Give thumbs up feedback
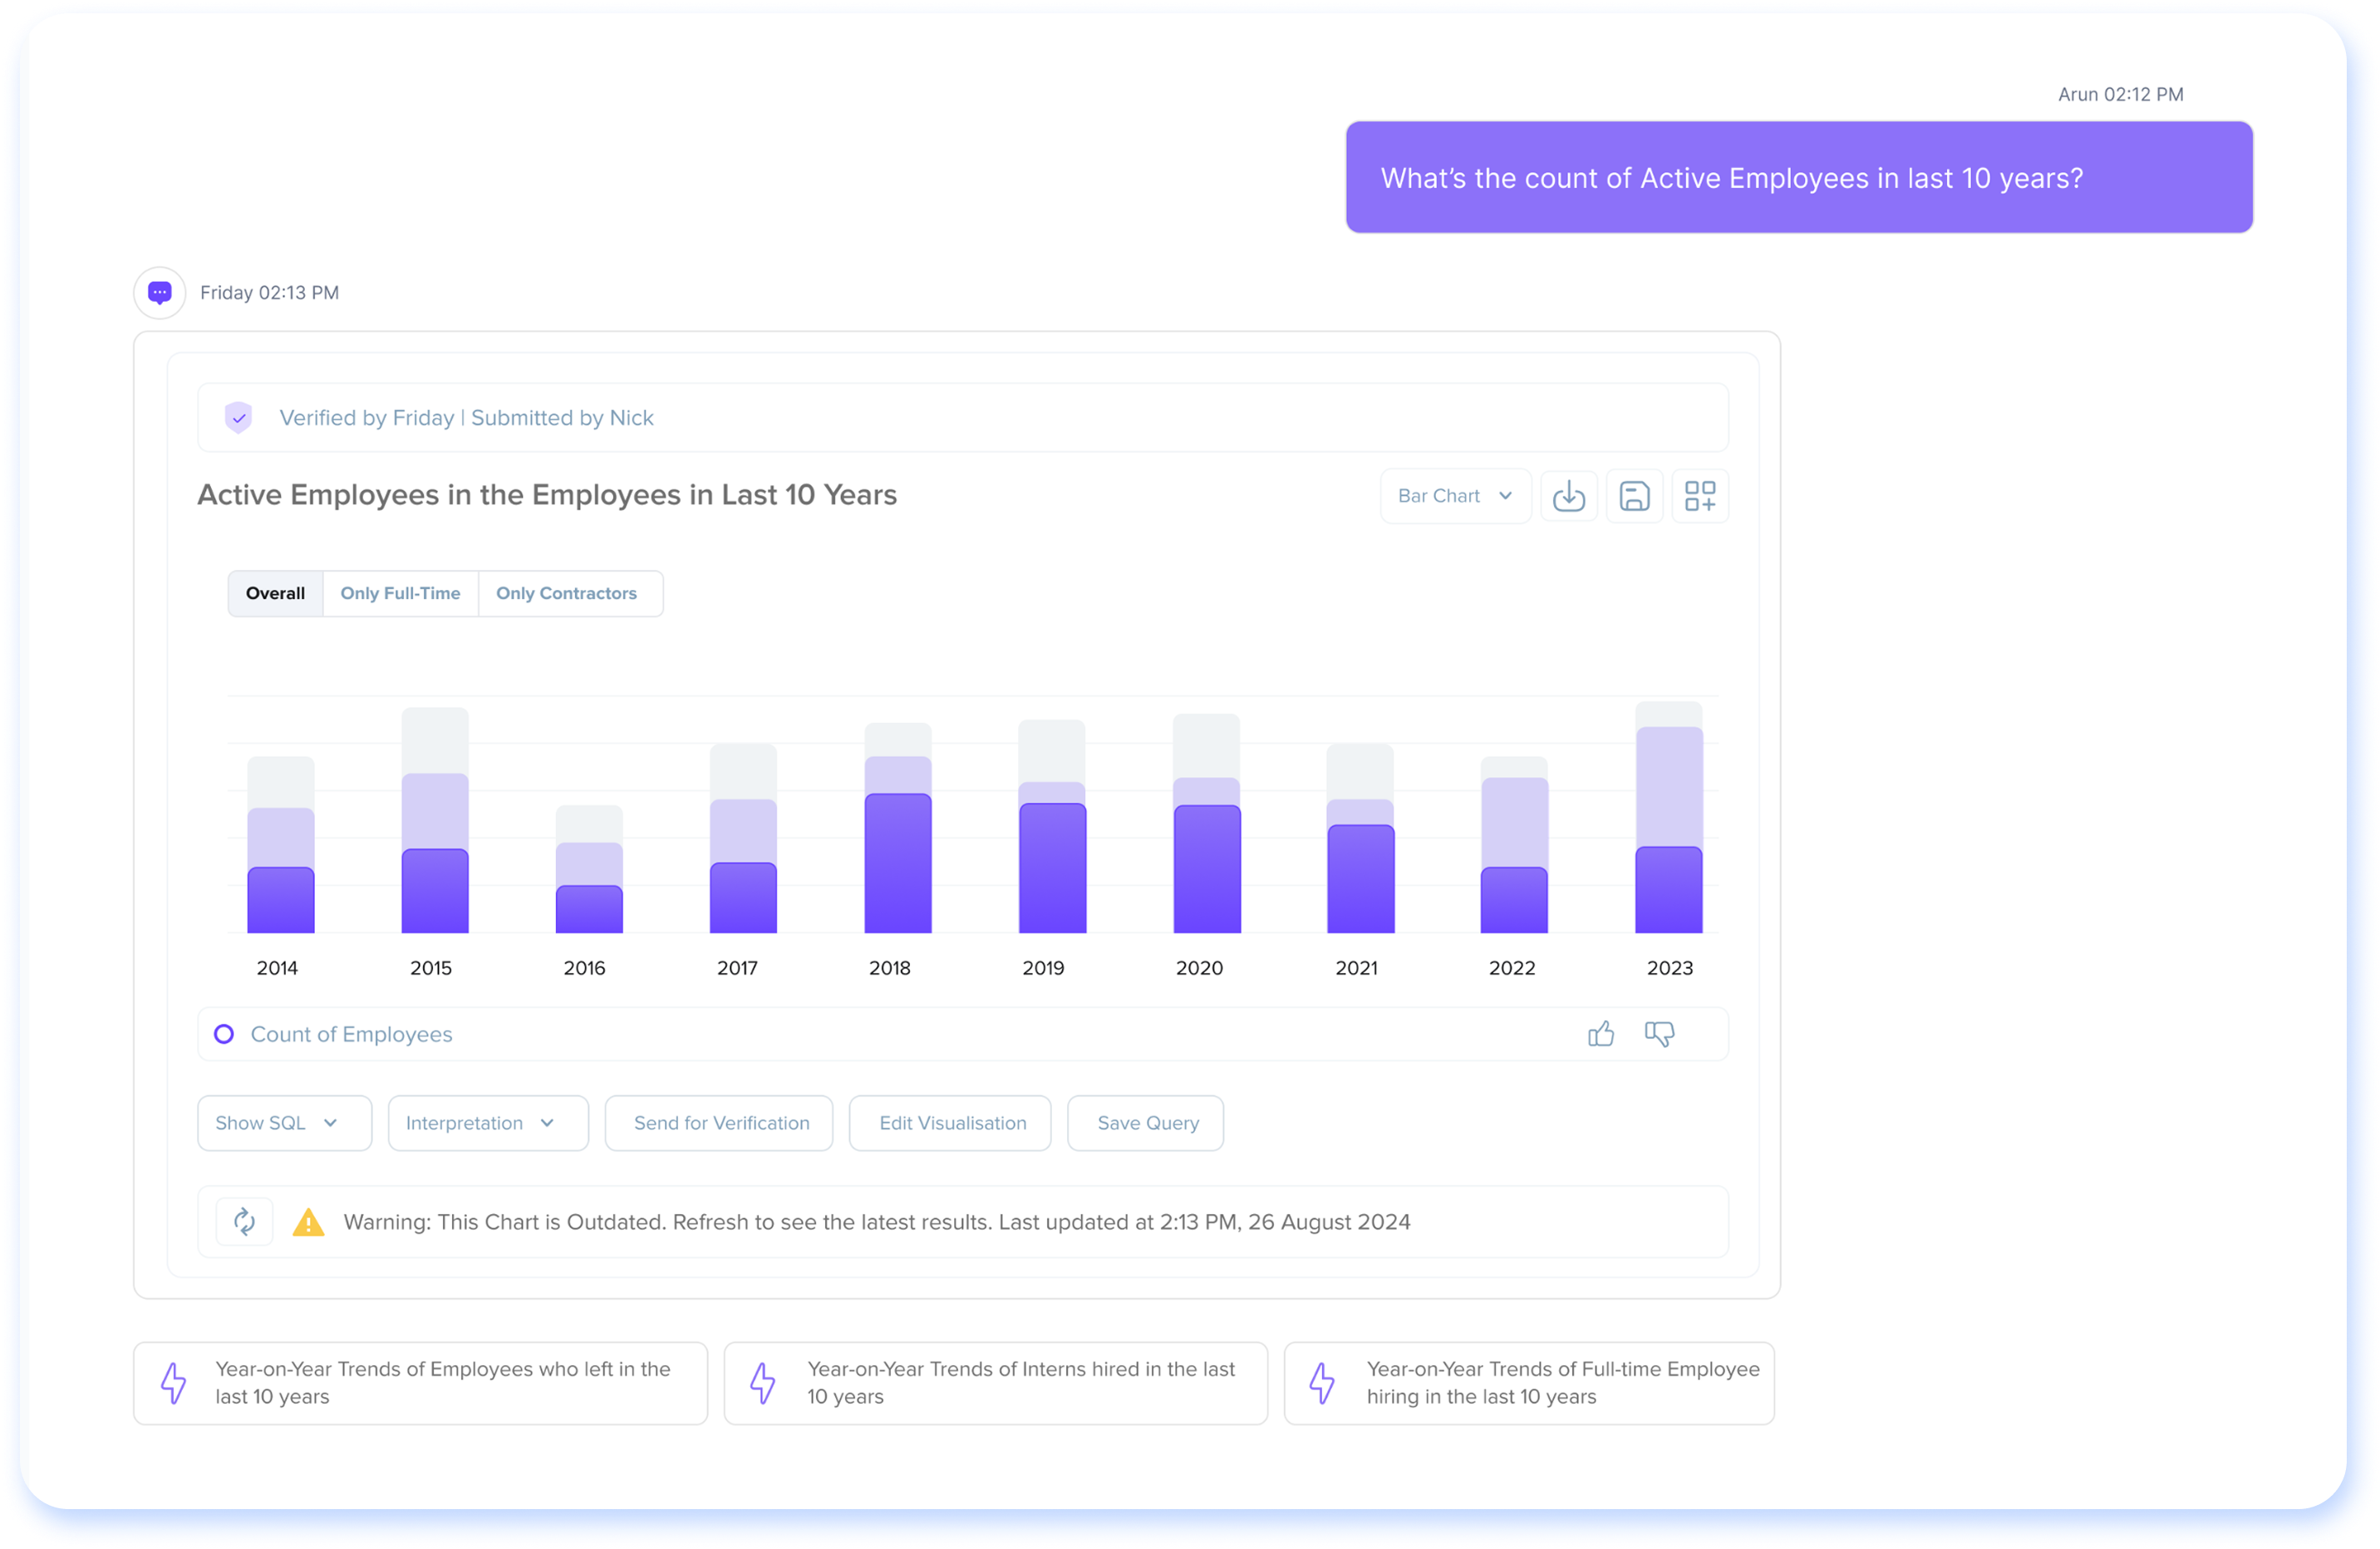The height and width of the screenshot is (1549, 2380). click(1601, 1034)
